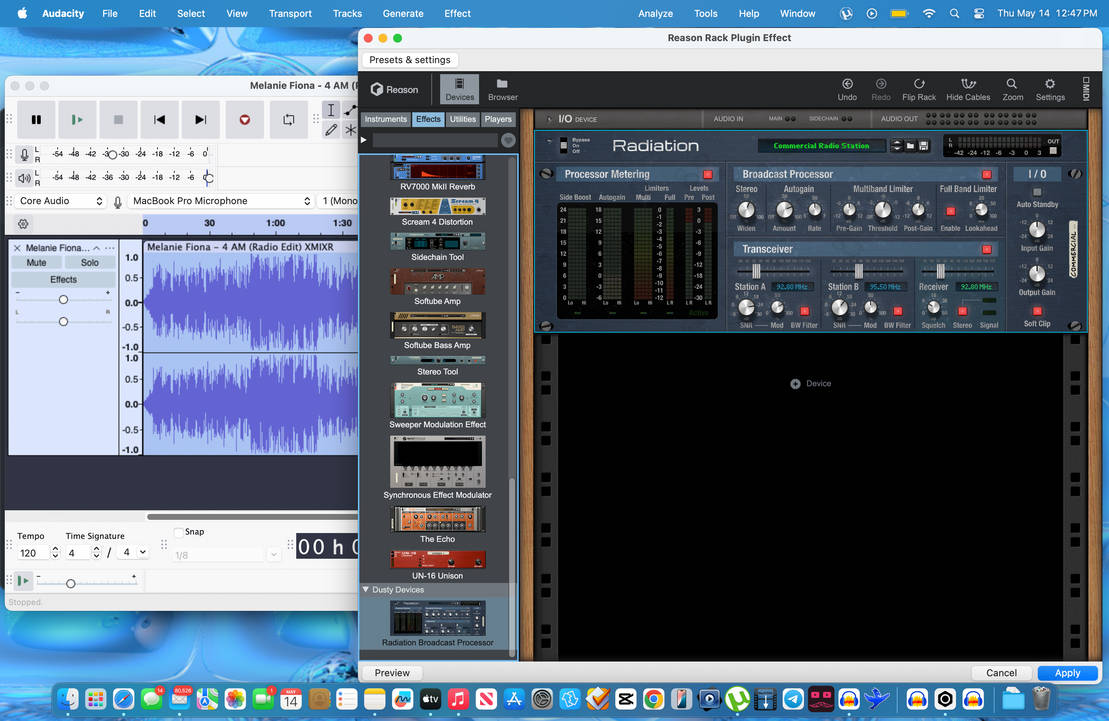This screenshot has width=1109, height=721.
Task: Mute the Melanie Fiona track
Action: (x=36, y=263)
